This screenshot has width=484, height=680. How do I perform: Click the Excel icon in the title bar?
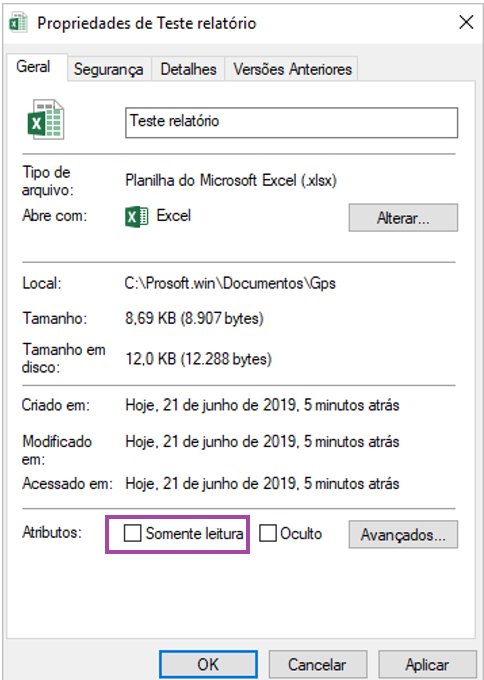click(18, 23)
